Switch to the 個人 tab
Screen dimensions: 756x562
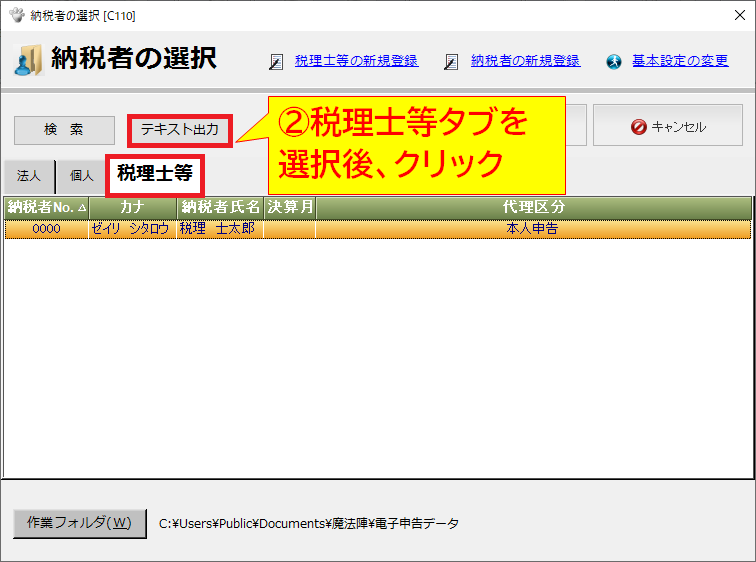pyautogui.click(x=81, y=176)
